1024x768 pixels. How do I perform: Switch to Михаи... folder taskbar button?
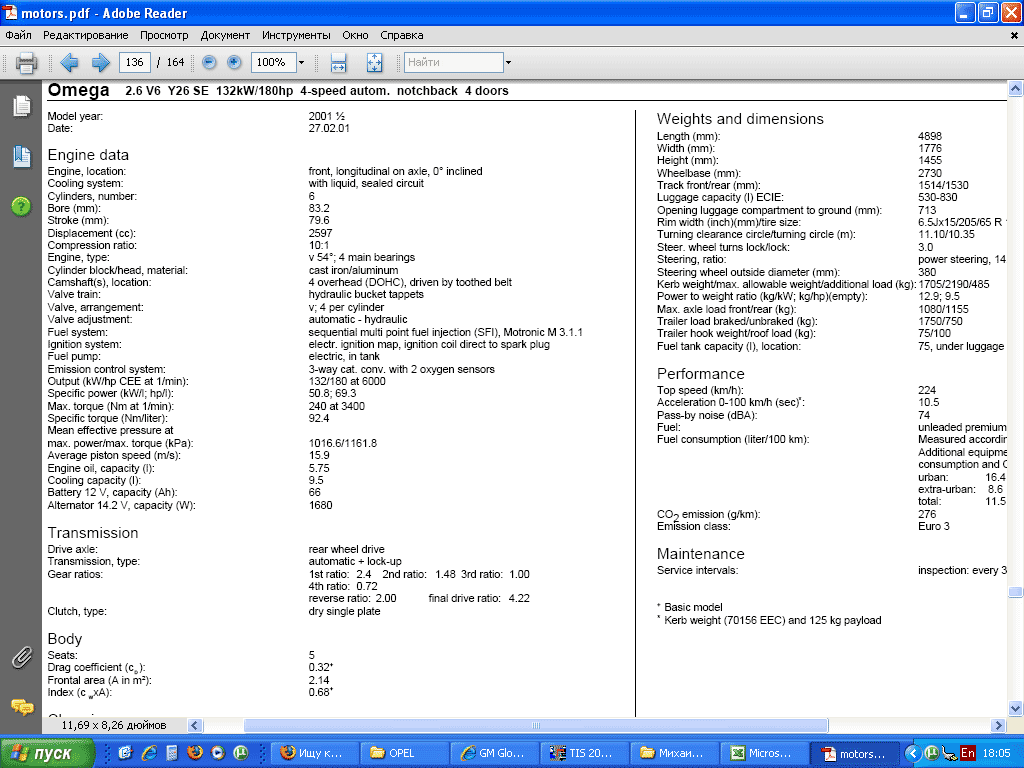click(x=675, y=753)
